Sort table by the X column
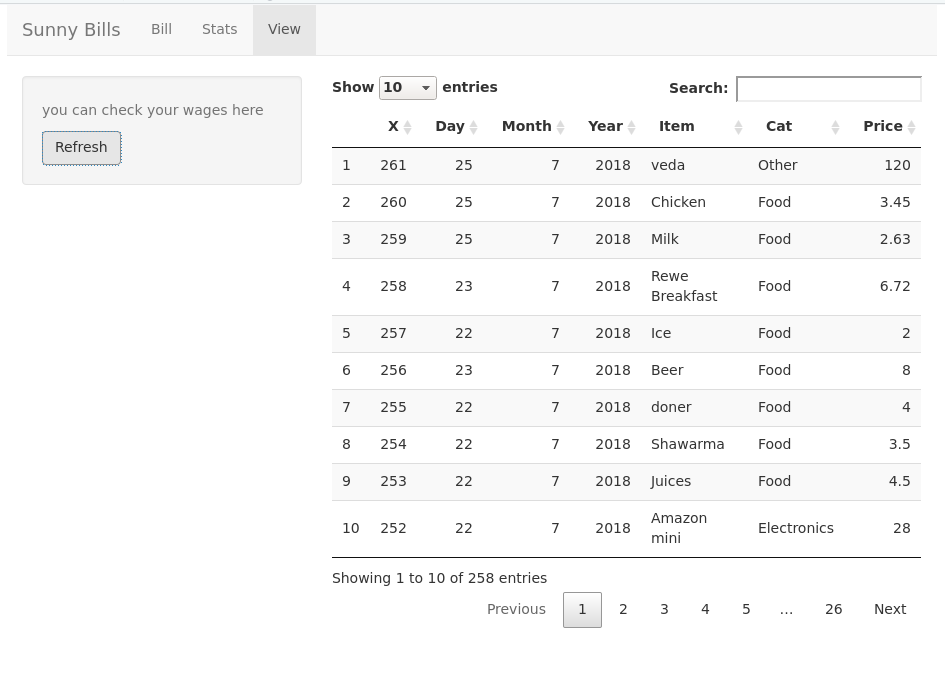The height and width of the screenshot is (682, 945). [x=393, y=127]
